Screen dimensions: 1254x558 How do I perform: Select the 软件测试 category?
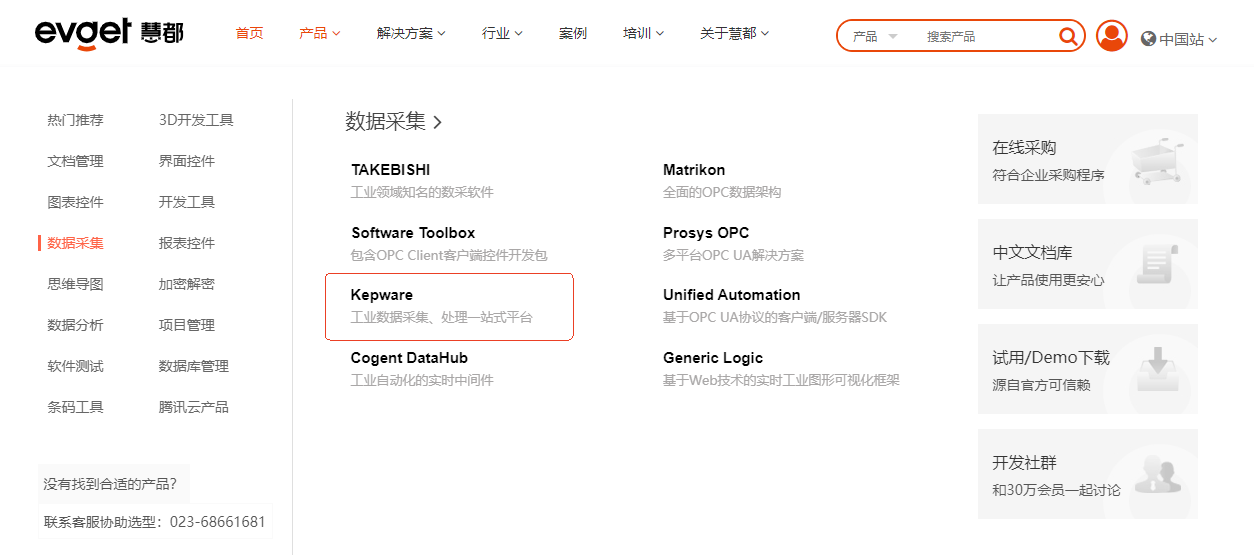pos(75,366)
